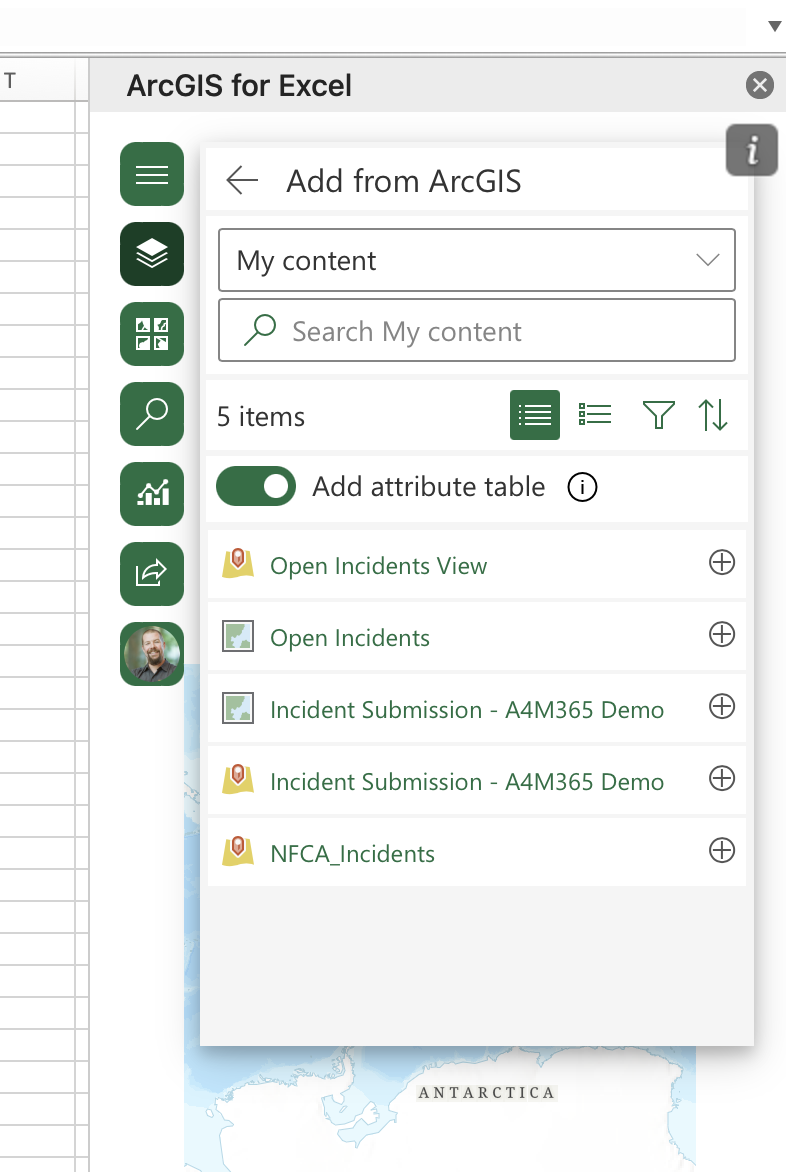Expand dropdown arrow at top right
This screenshot has height=1172, width=786.
pos(774,26)
